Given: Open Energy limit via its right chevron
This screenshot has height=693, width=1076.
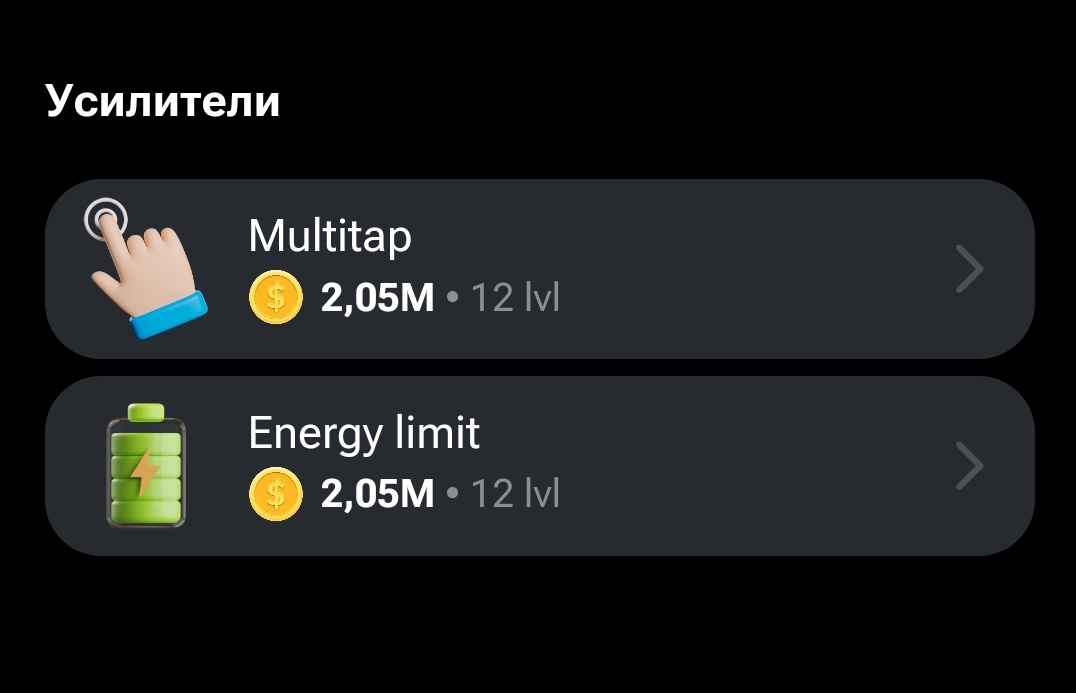Looking at the screenshot, I should [970, 466].
